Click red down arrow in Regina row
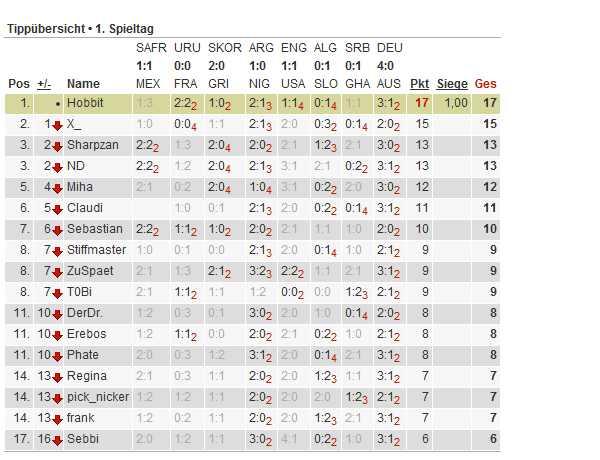This screenshot has width=600, height=460. (x=57, y=376)
